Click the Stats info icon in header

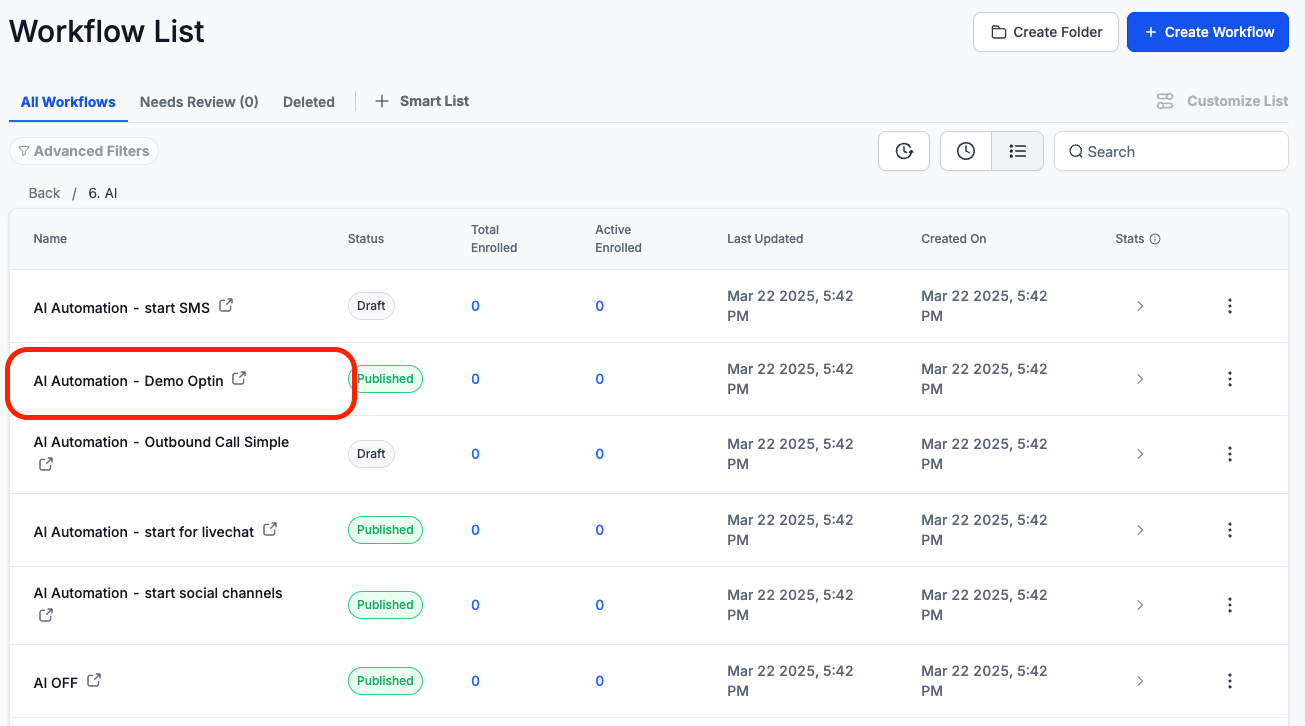(x=1155, y=239)
